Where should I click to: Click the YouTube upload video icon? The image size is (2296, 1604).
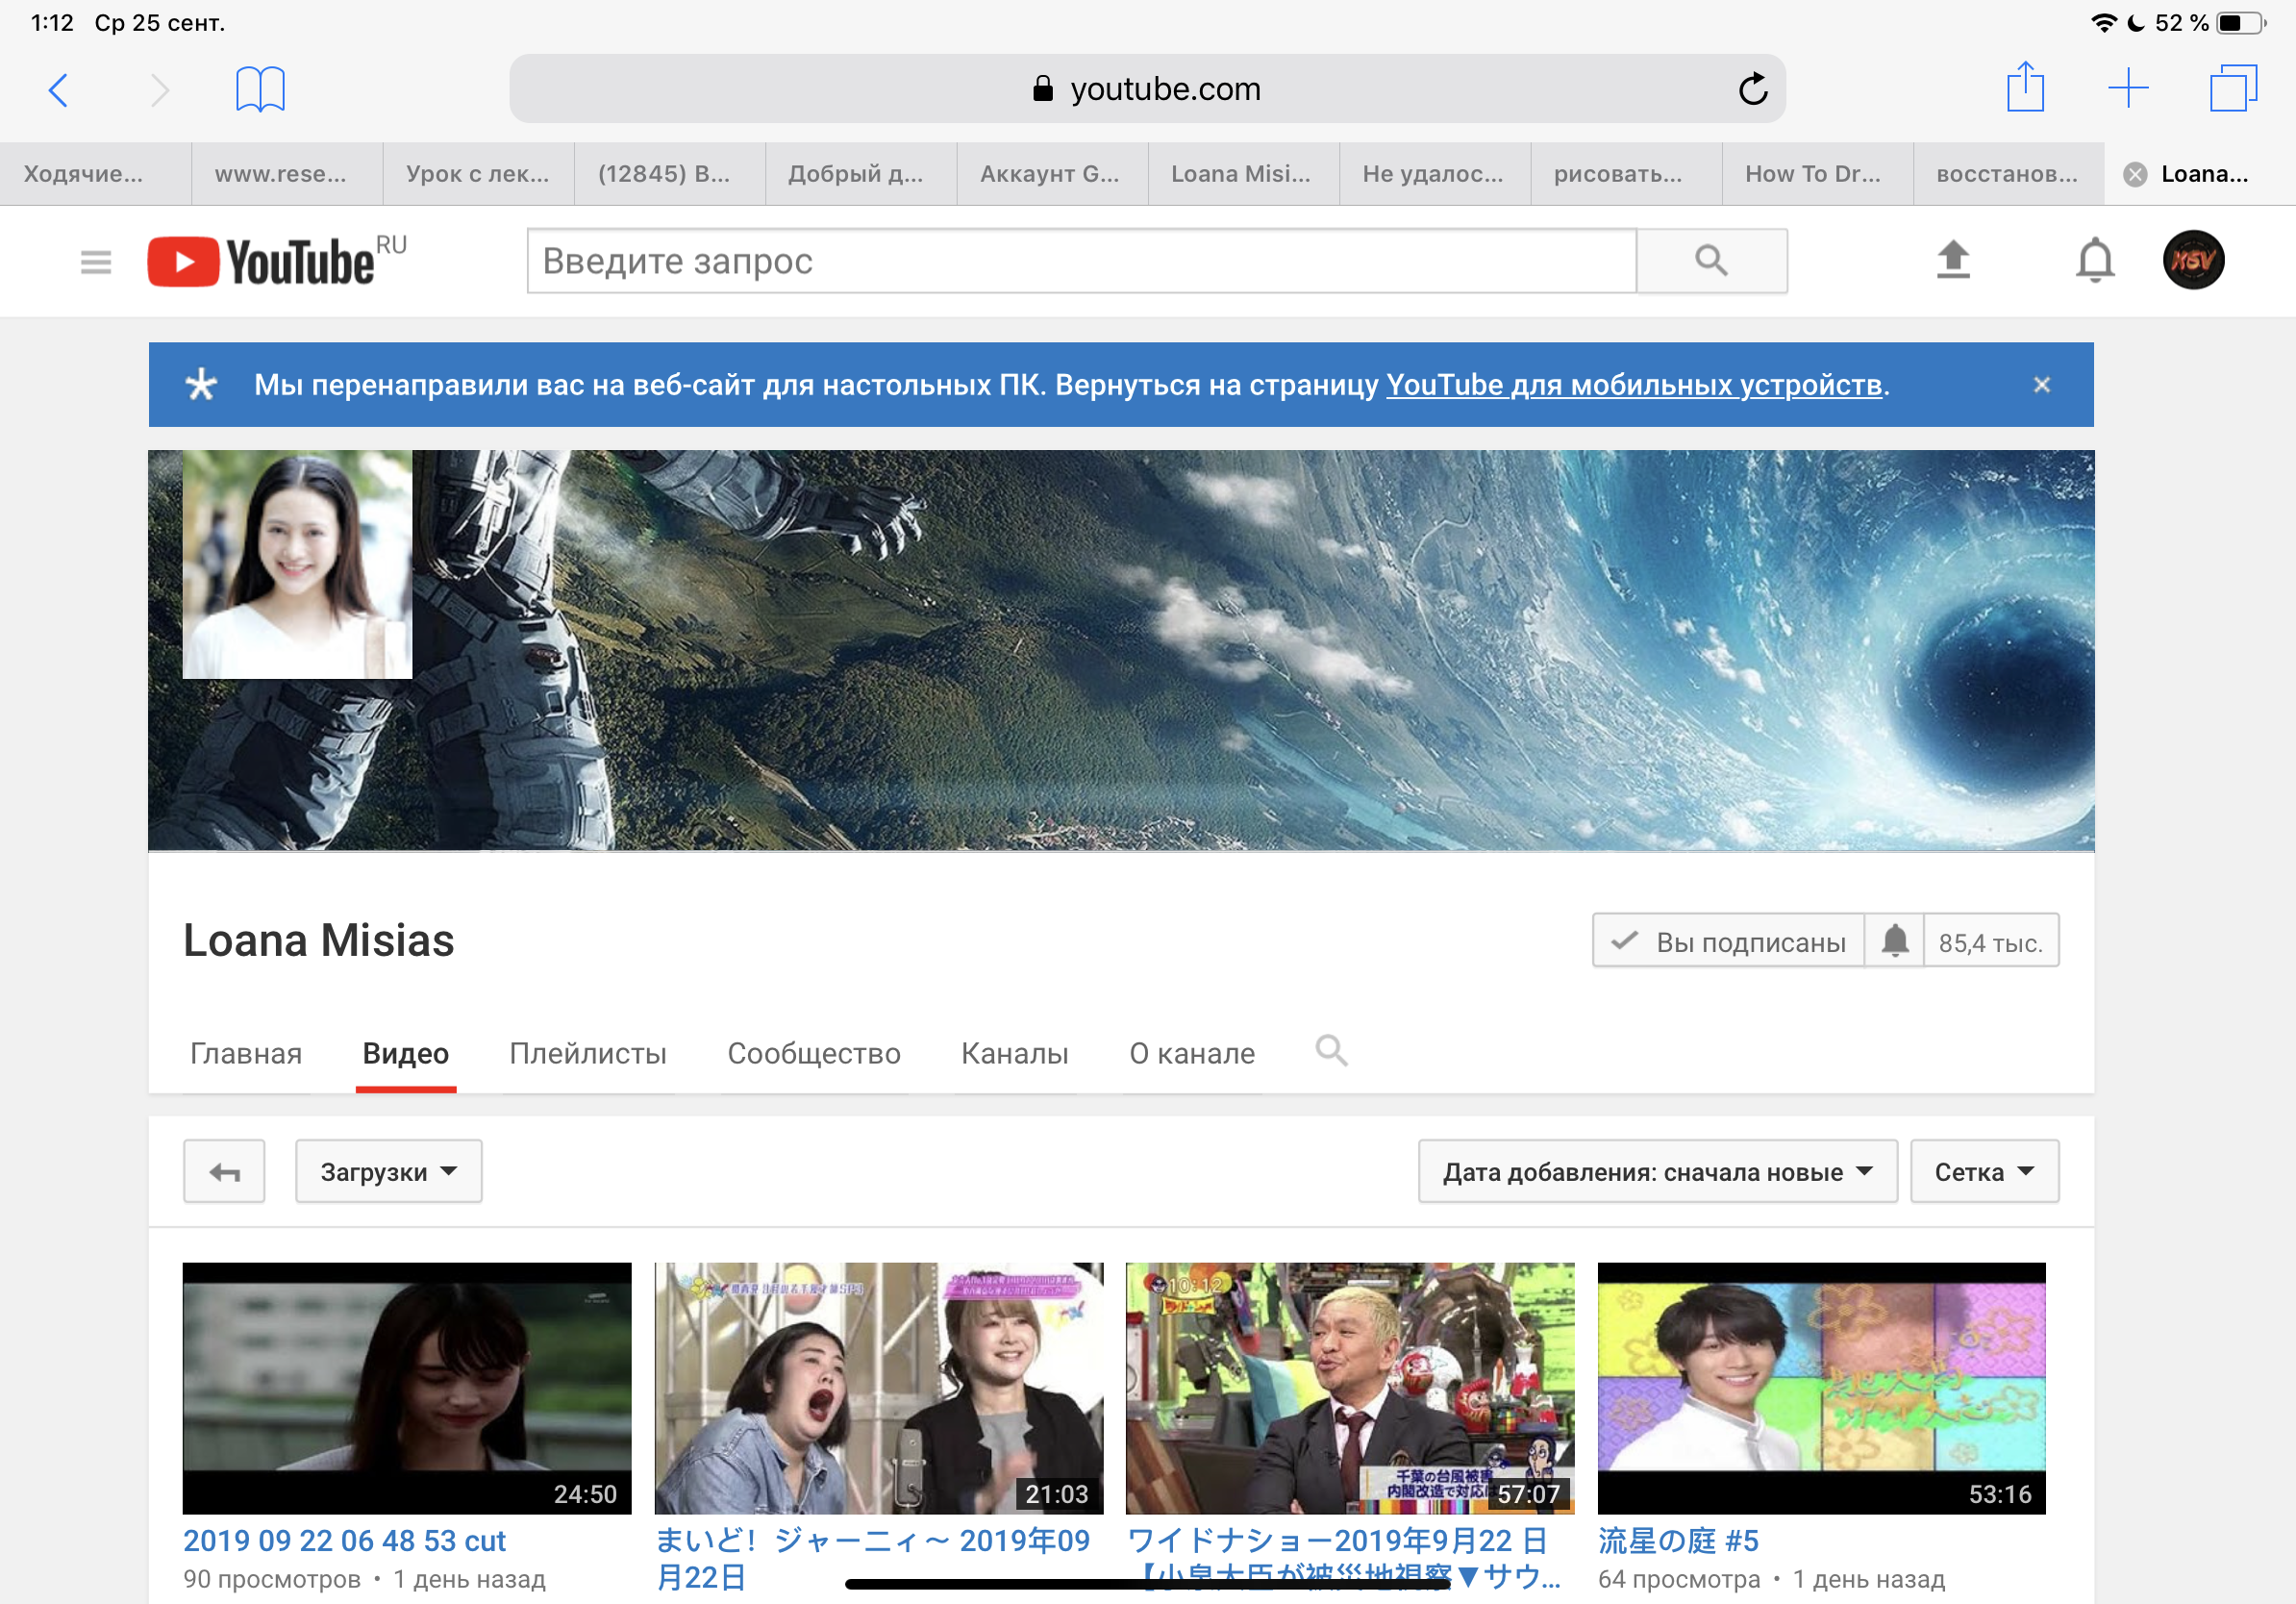pos(1952,260)
